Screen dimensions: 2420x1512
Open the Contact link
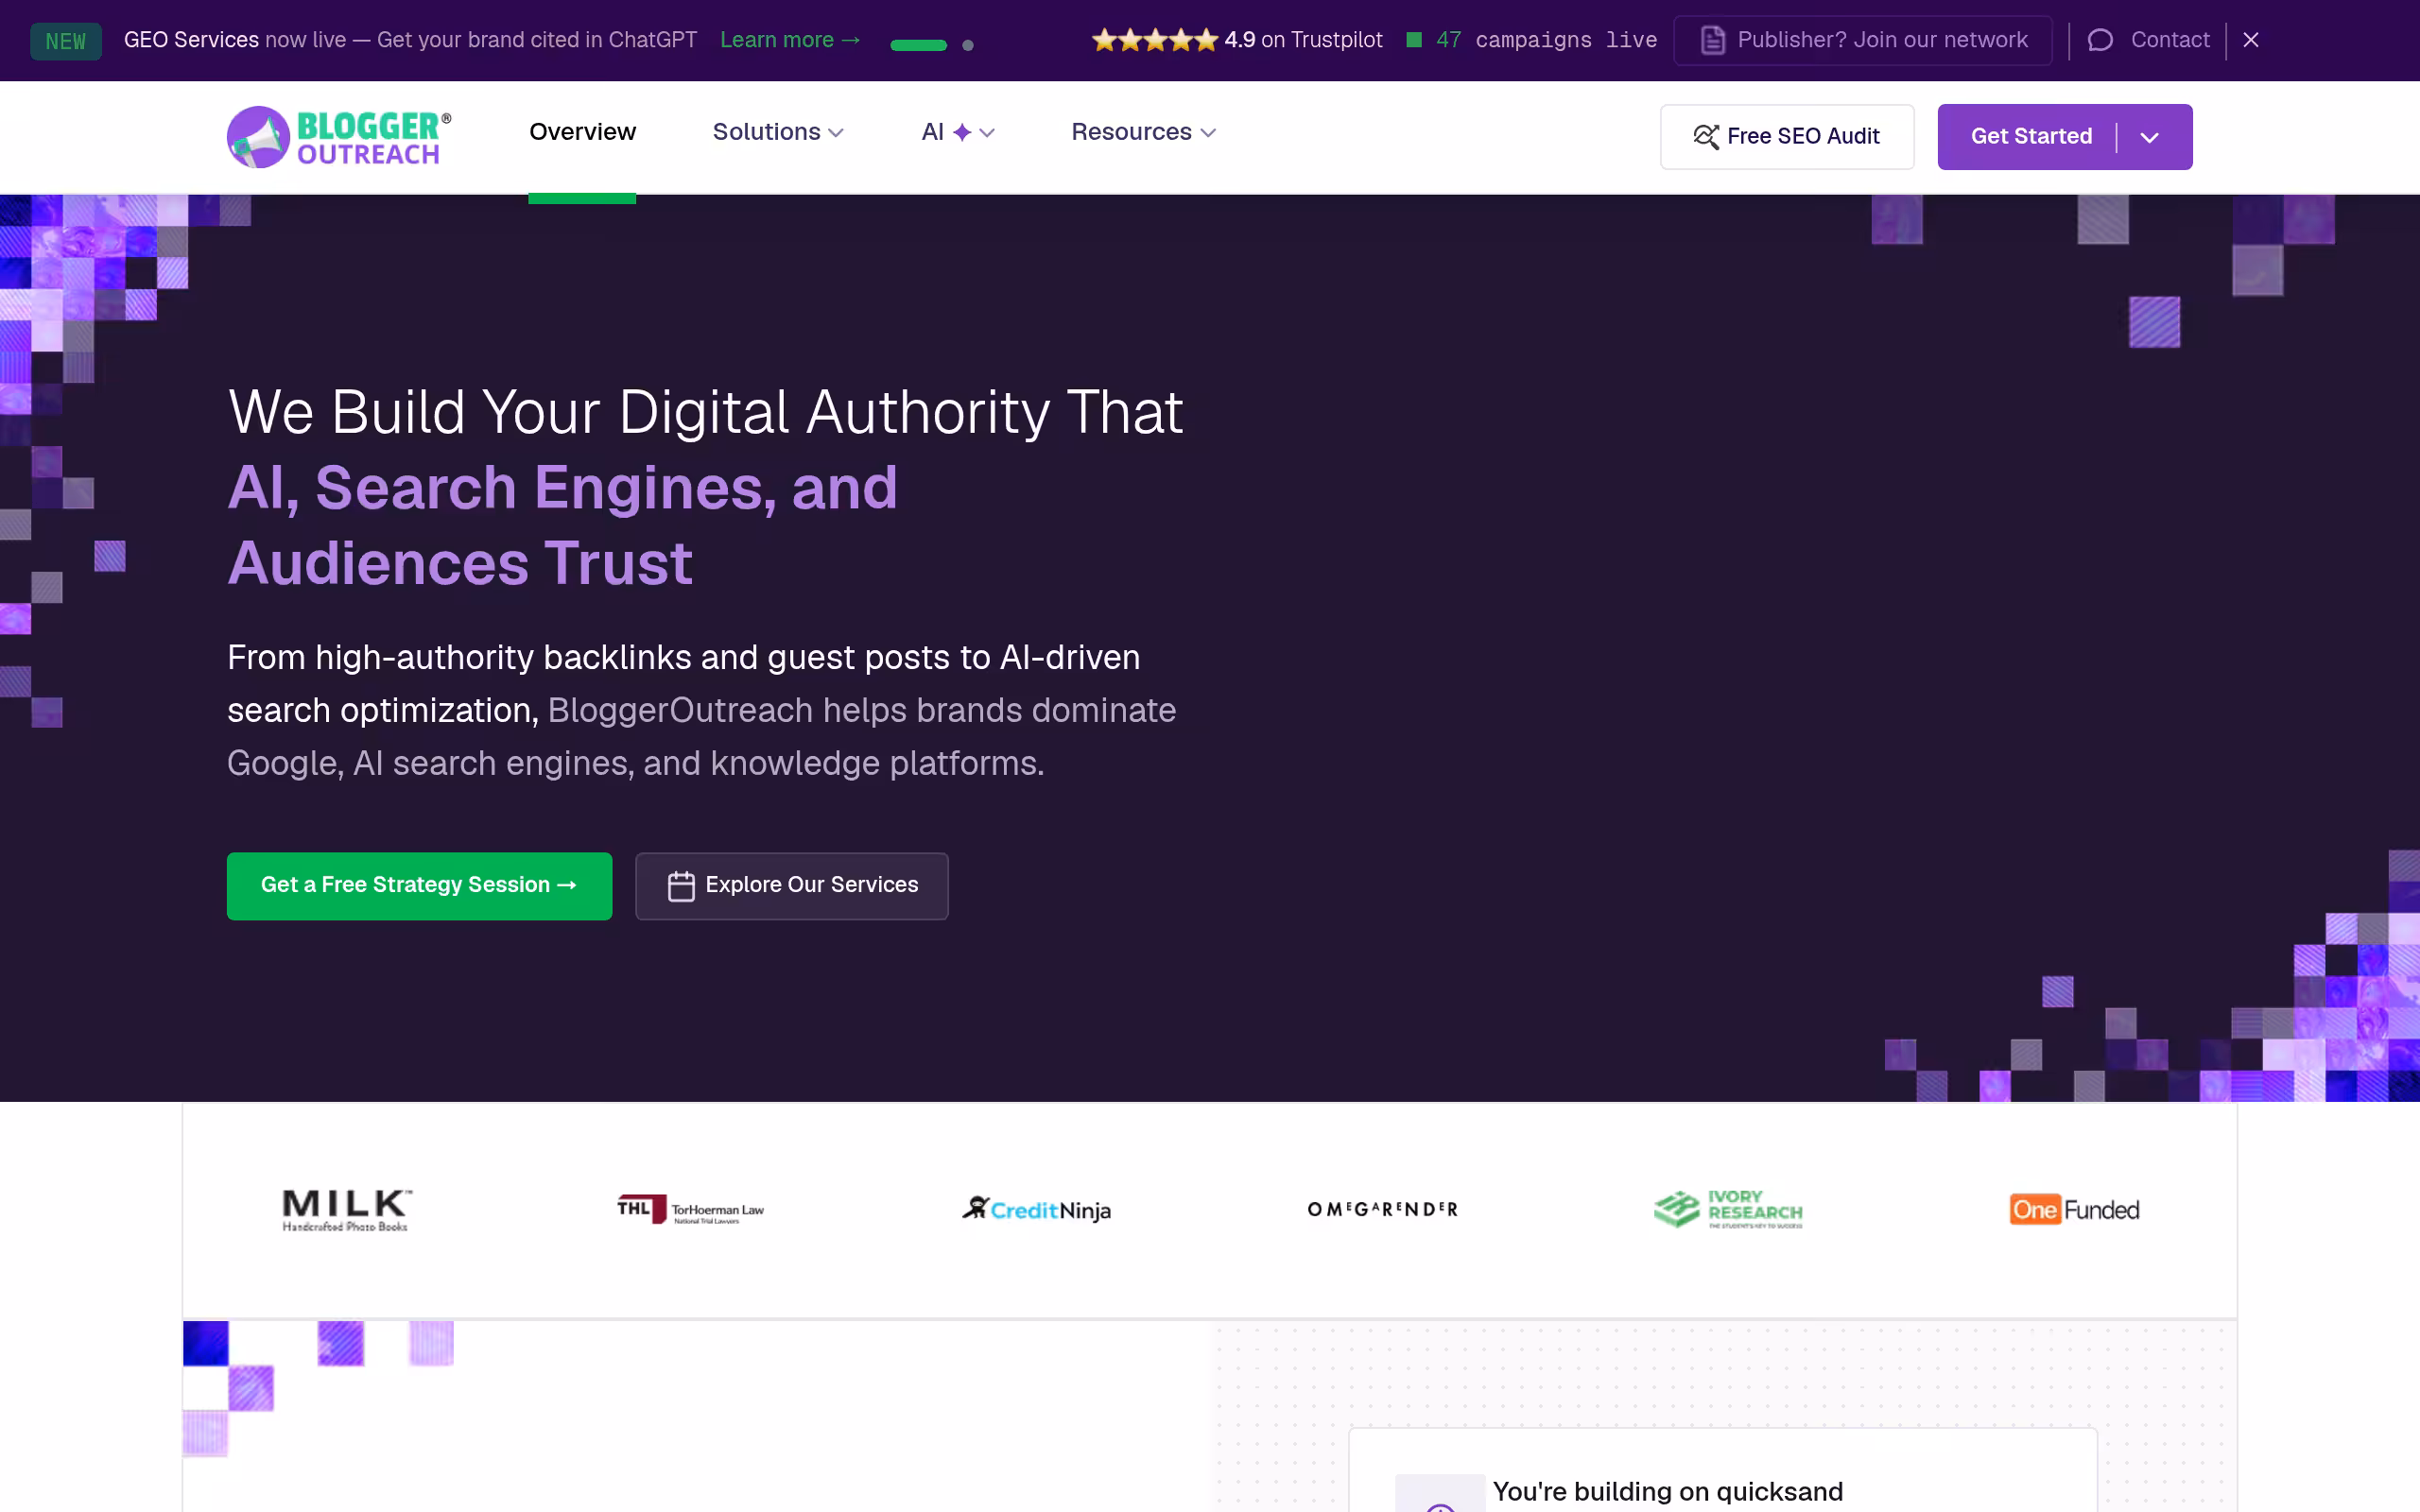click(2148, 40)
